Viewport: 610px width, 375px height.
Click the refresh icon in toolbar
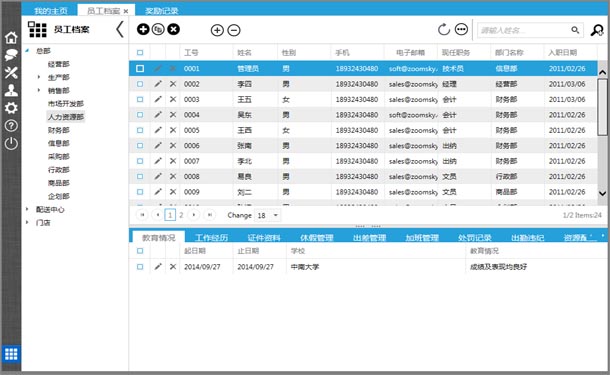(443, 29)
